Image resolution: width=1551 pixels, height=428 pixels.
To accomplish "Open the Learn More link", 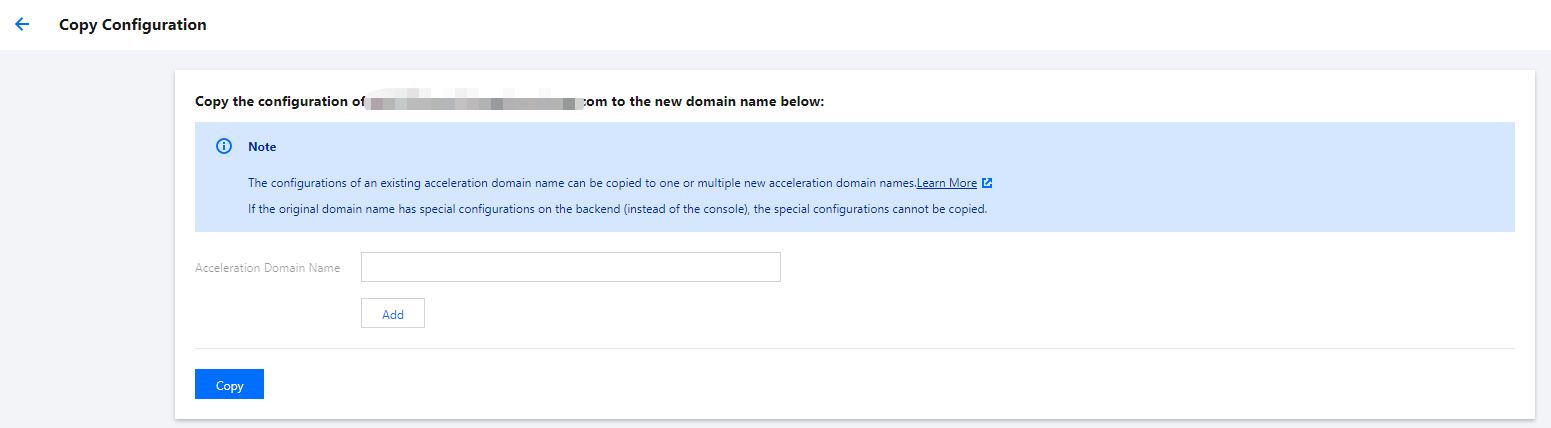I will point(946,183).
